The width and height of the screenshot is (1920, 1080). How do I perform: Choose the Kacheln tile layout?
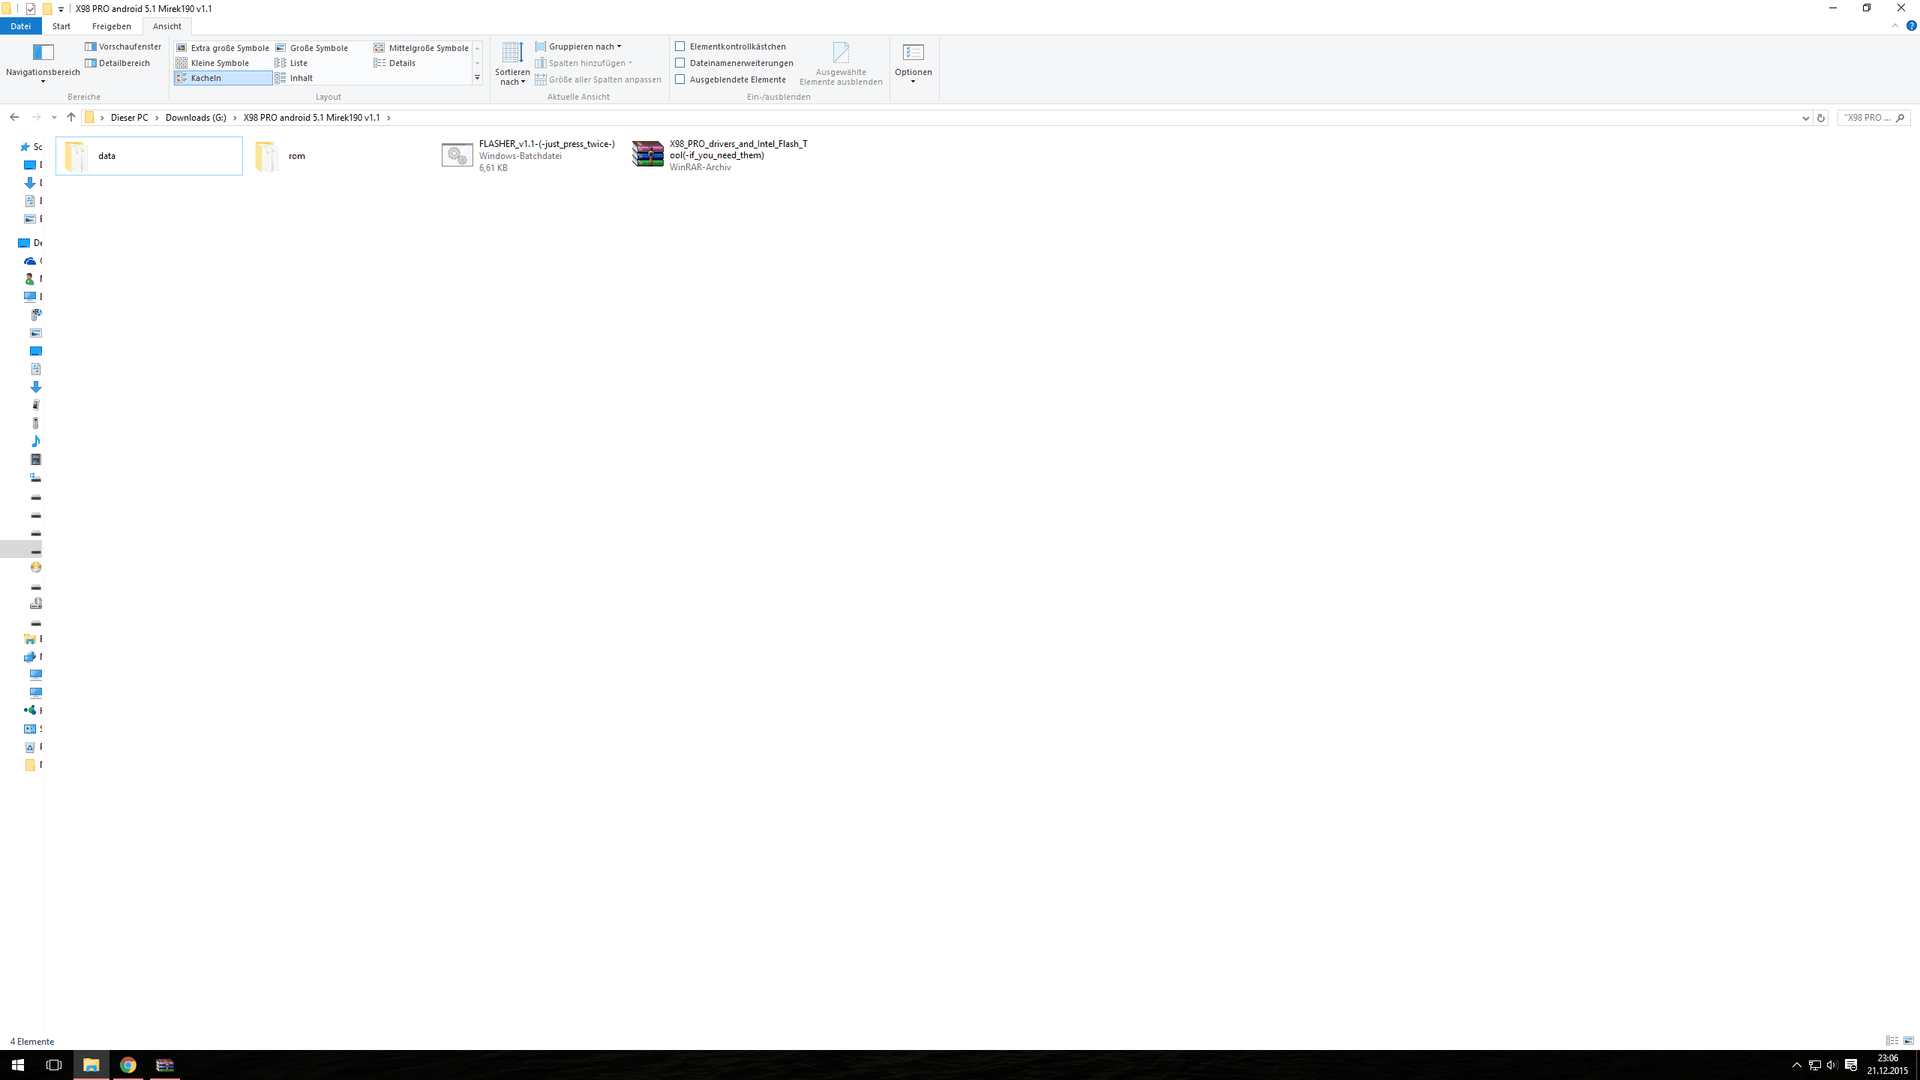point(222,78)
